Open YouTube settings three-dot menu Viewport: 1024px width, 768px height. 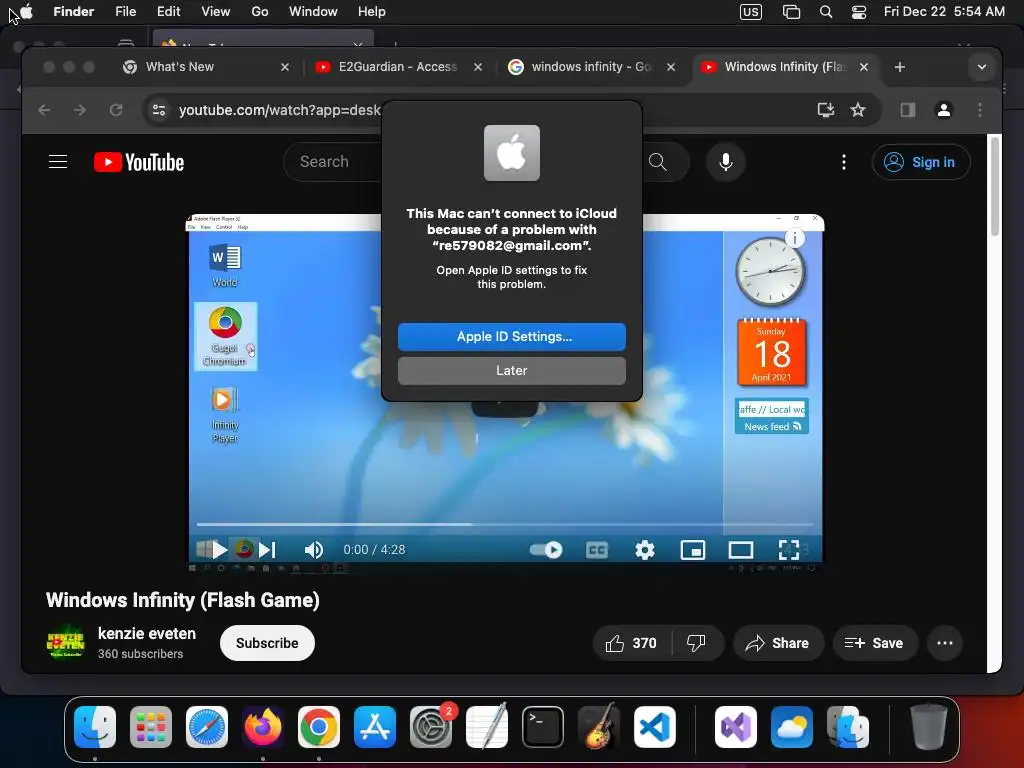(x=844, y=162)
